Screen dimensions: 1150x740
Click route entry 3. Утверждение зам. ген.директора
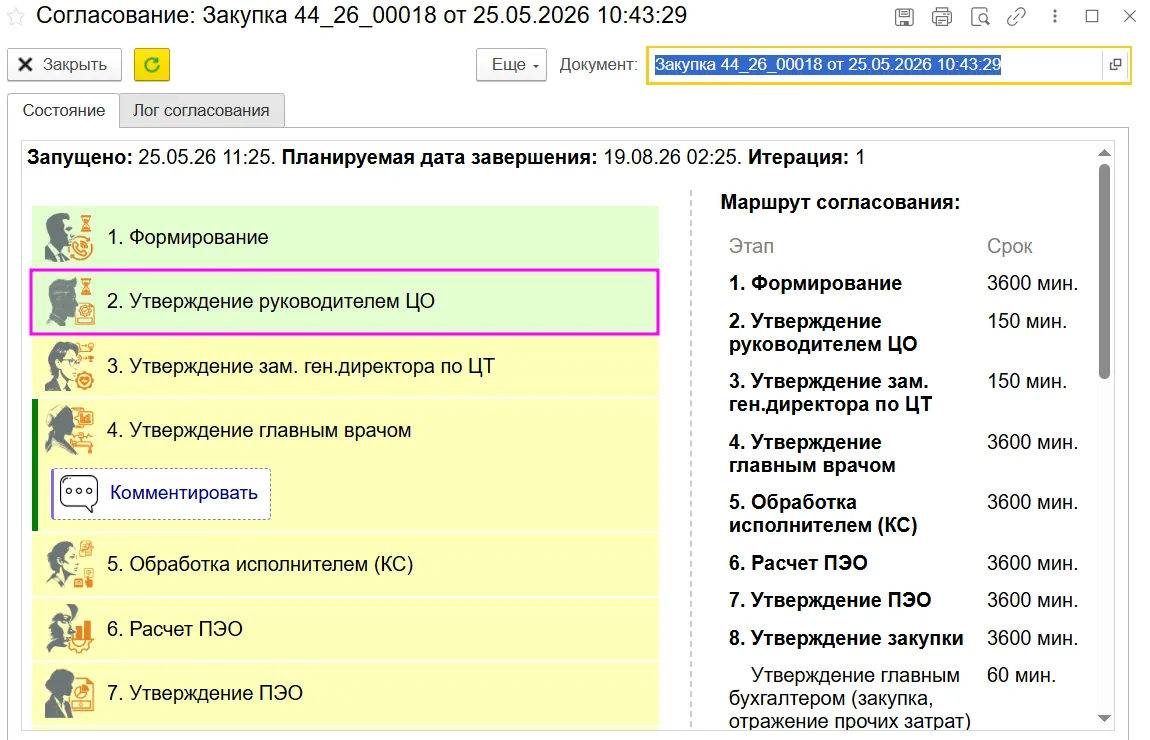pyautogui.click(x=830, y=392)
